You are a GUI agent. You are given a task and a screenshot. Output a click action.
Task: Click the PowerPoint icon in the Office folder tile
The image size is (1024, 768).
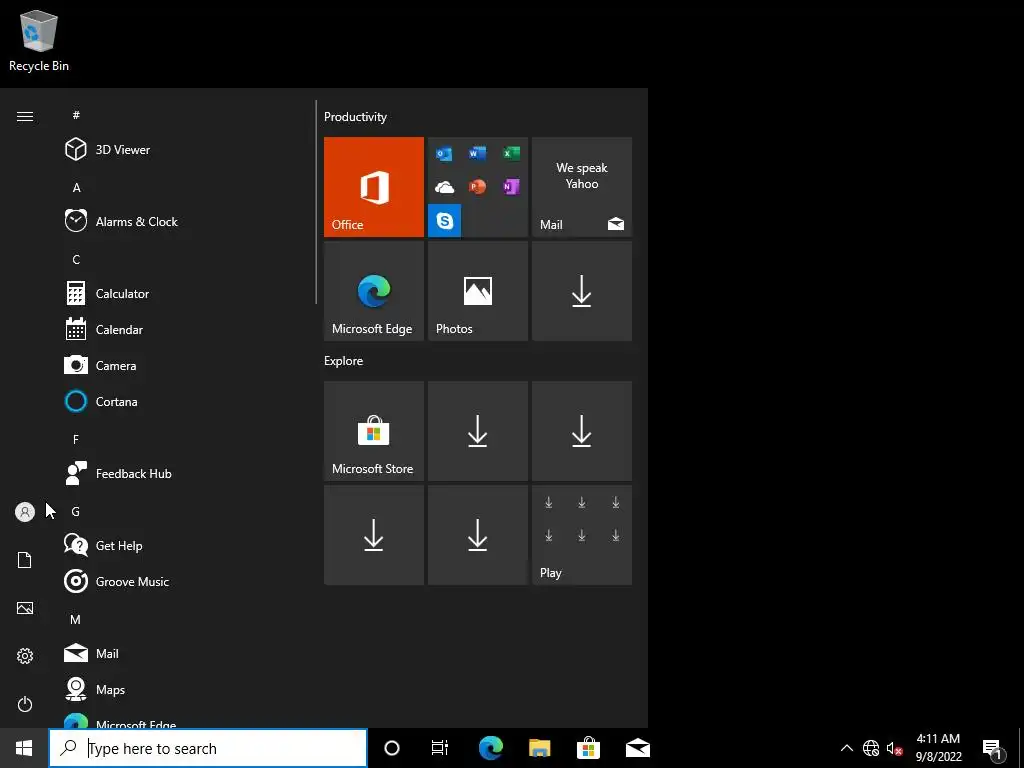tap(477, 187)
